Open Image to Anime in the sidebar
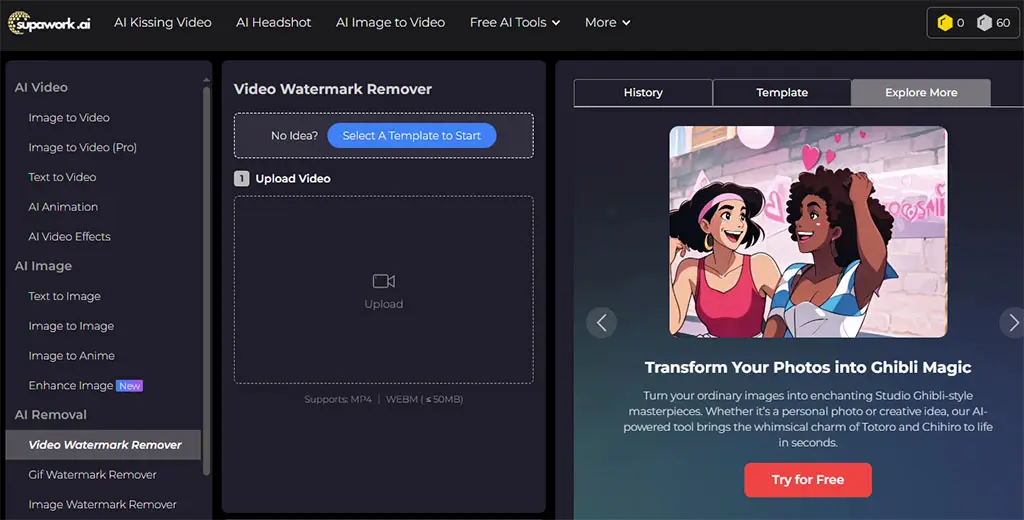The image size is (1024, 520). point(71,356)
